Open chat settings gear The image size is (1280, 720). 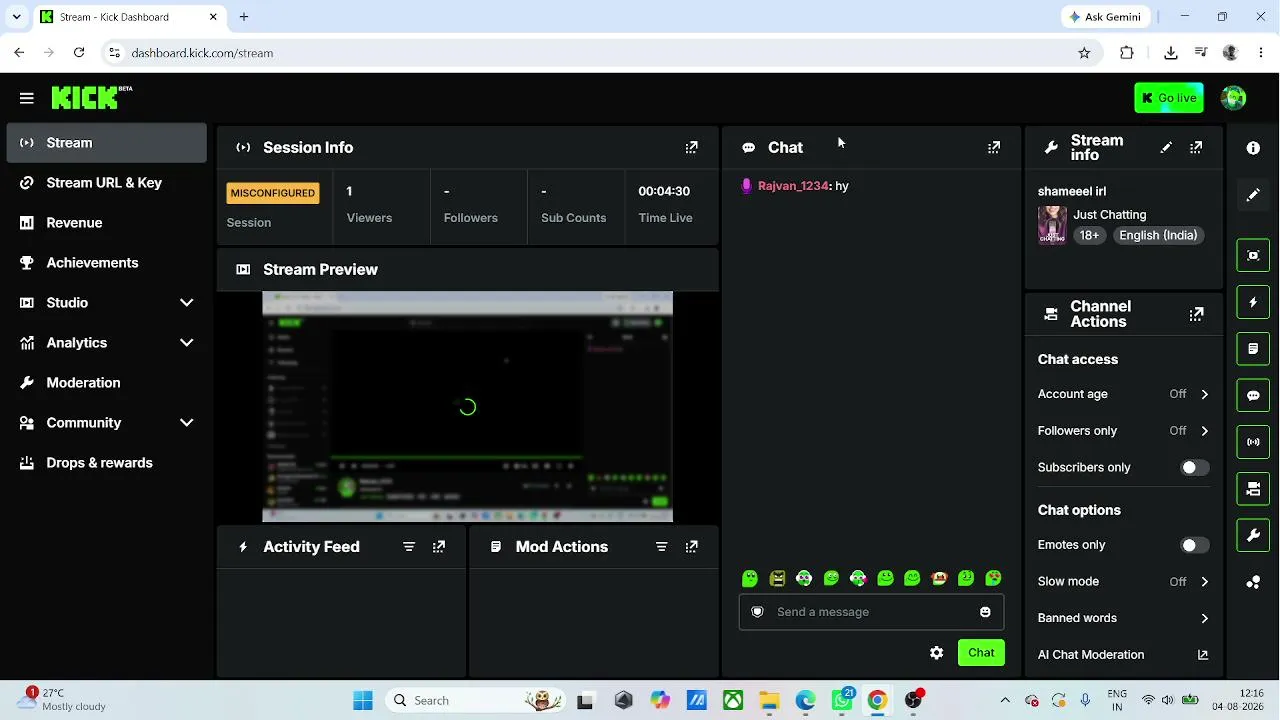(x=936, y=653)
